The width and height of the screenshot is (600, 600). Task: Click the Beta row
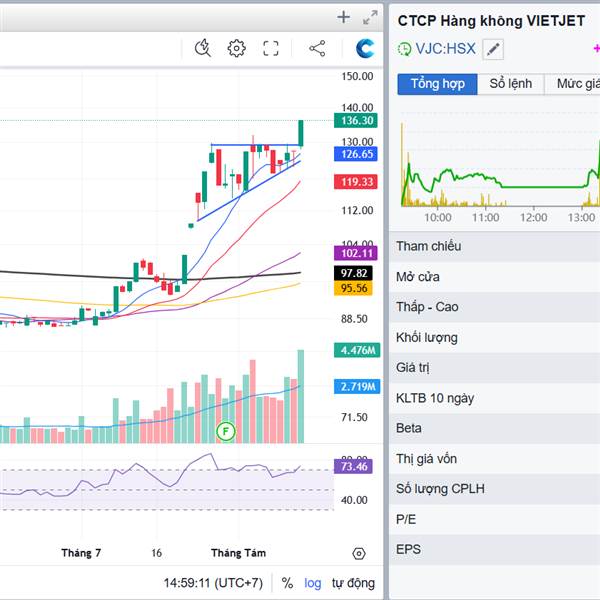[x=494, y=428]
